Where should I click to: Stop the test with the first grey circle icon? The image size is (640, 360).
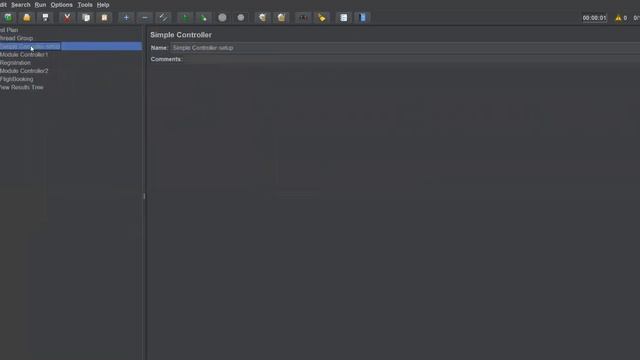click(x=222, y=18)
